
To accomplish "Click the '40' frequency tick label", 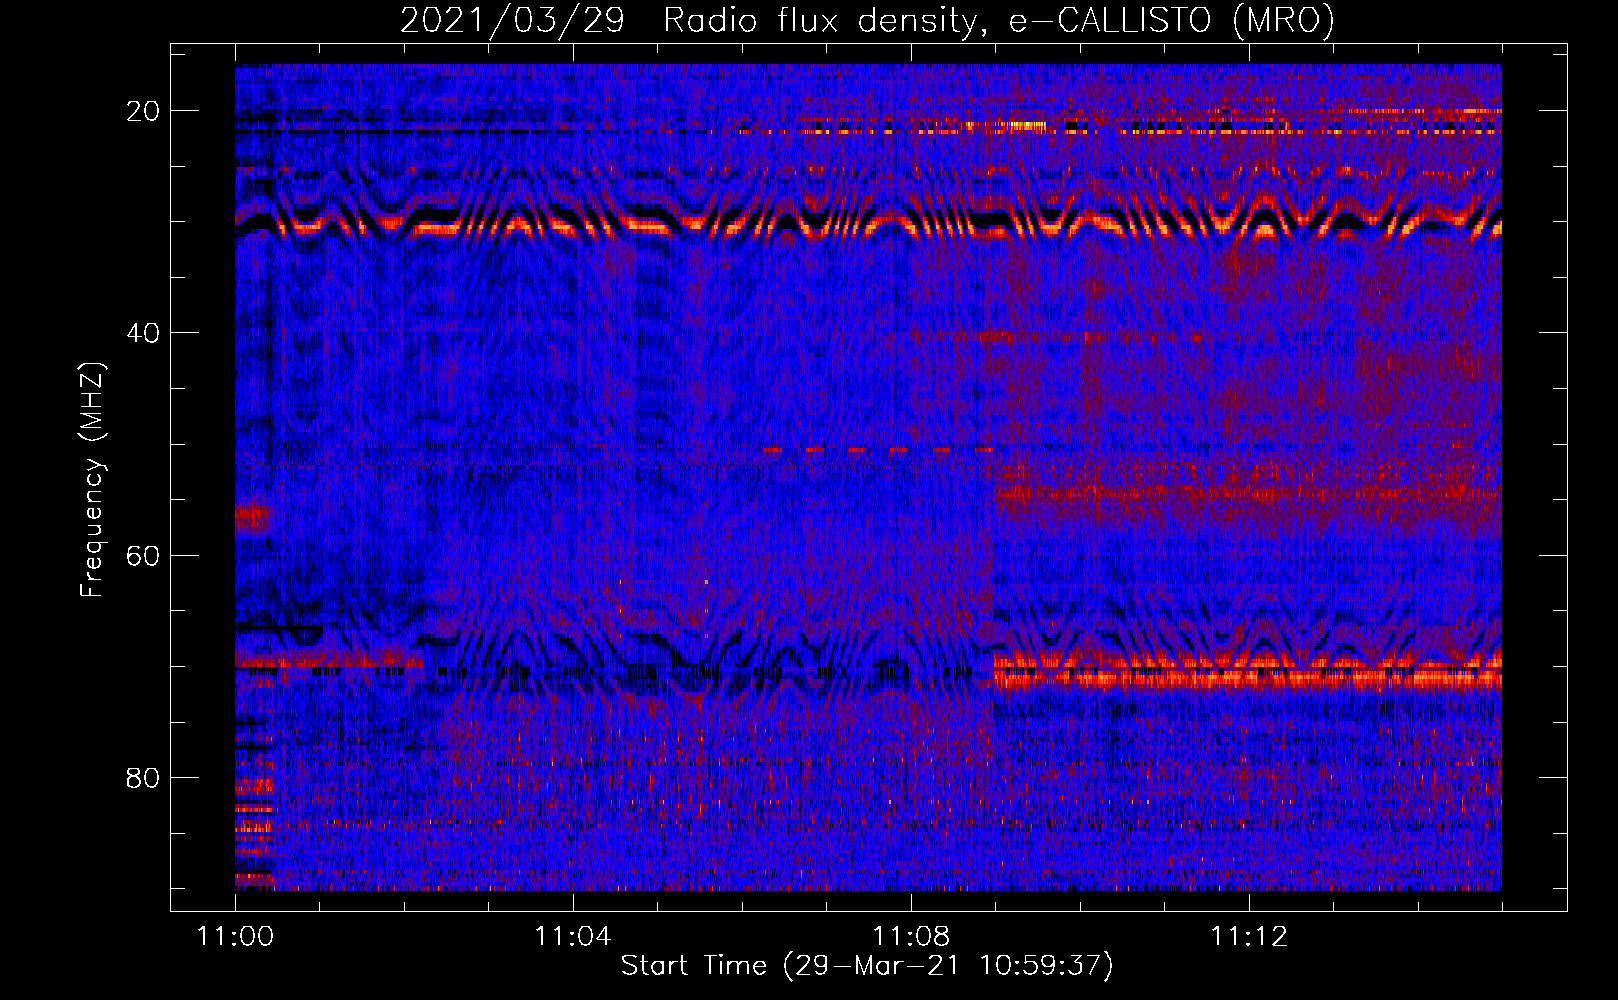I will pyautogui.click(x=143, y=333).
